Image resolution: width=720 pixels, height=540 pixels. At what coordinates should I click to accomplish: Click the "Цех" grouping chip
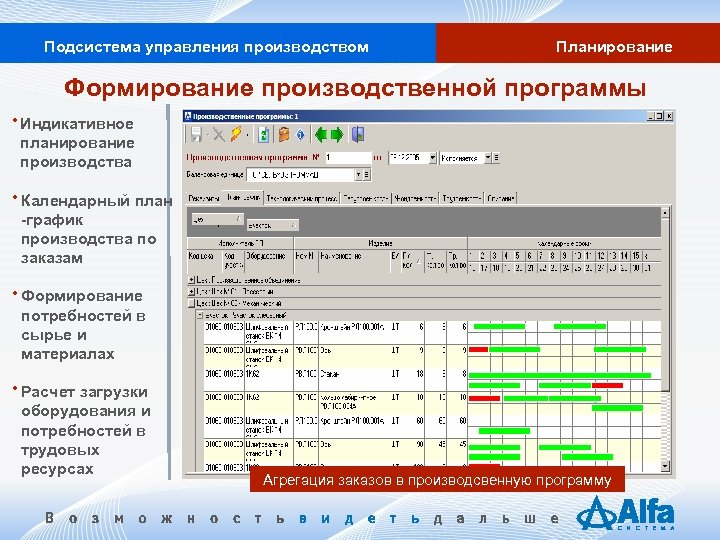click(217, 219)
